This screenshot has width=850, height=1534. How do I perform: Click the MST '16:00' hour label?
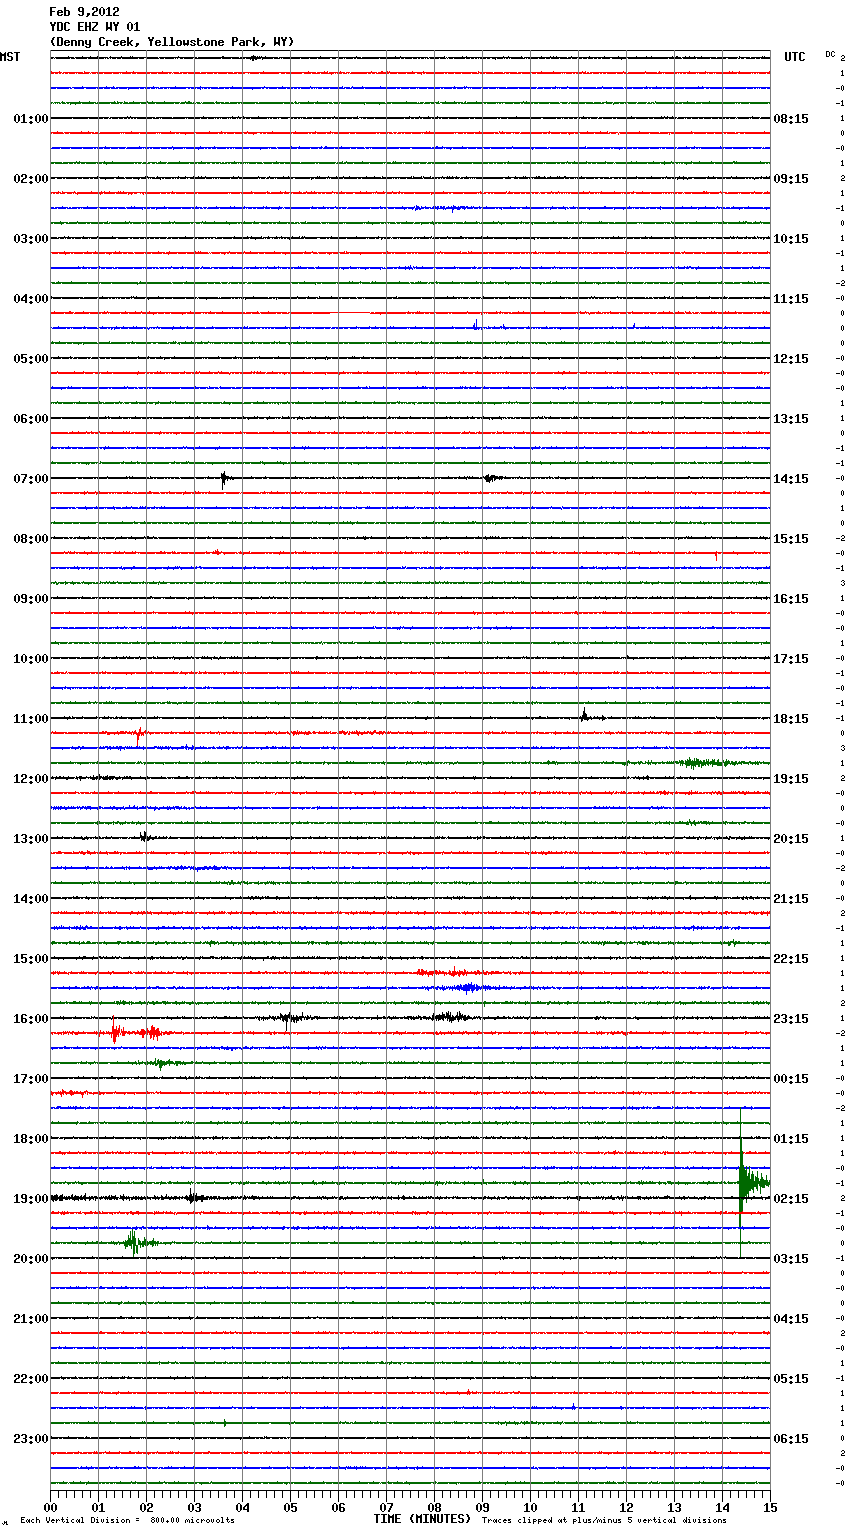(x=30, y=1019)
